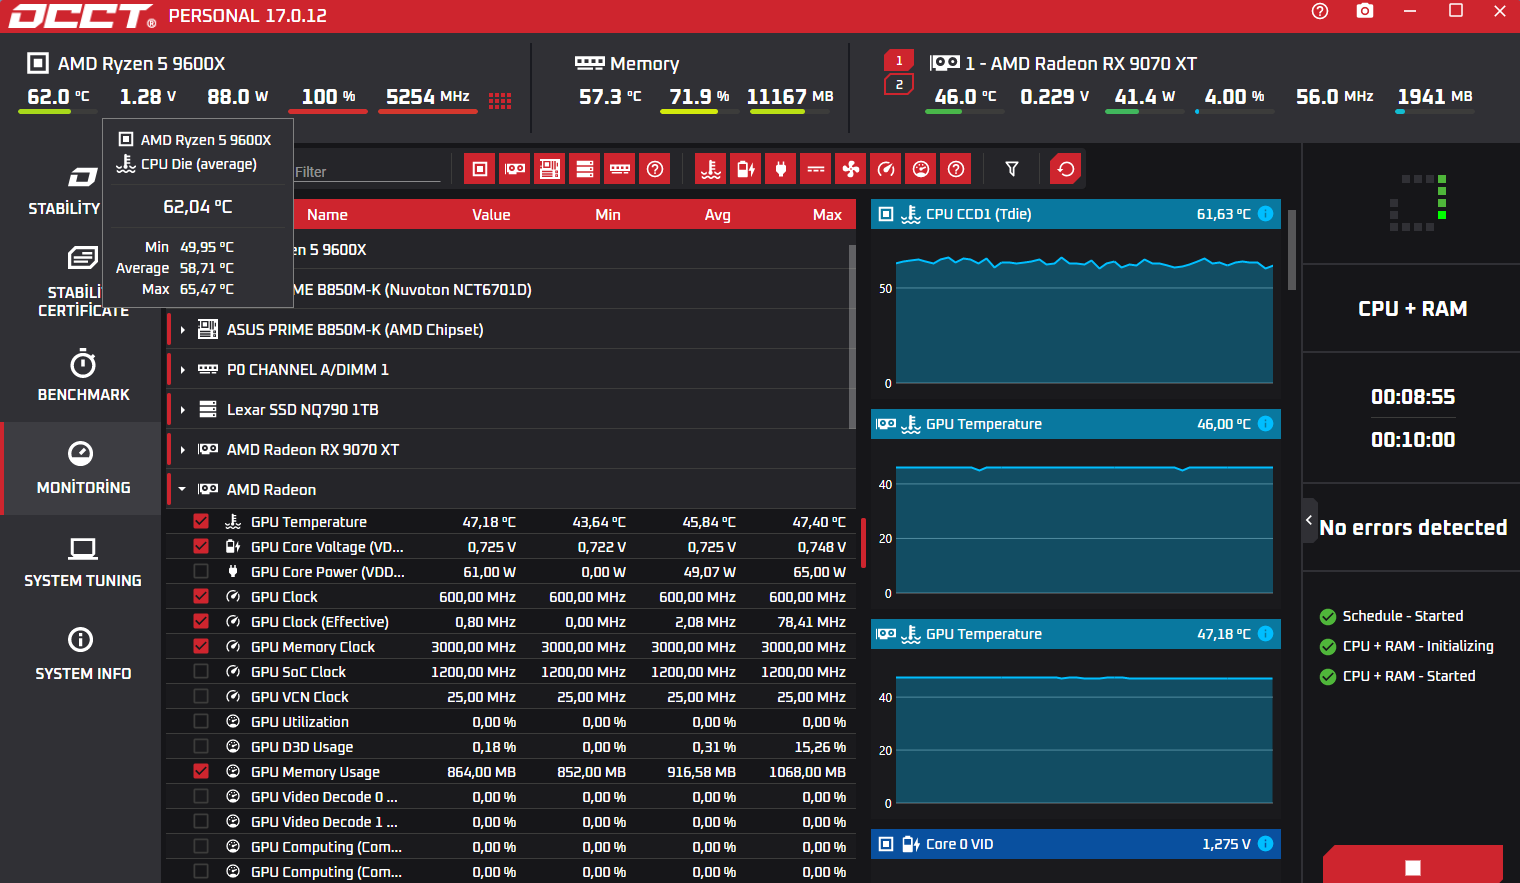This screenshot has height=883, width=1520.
Task: Open help from the title bar question mark
Action: click(x=1320, y=11)
